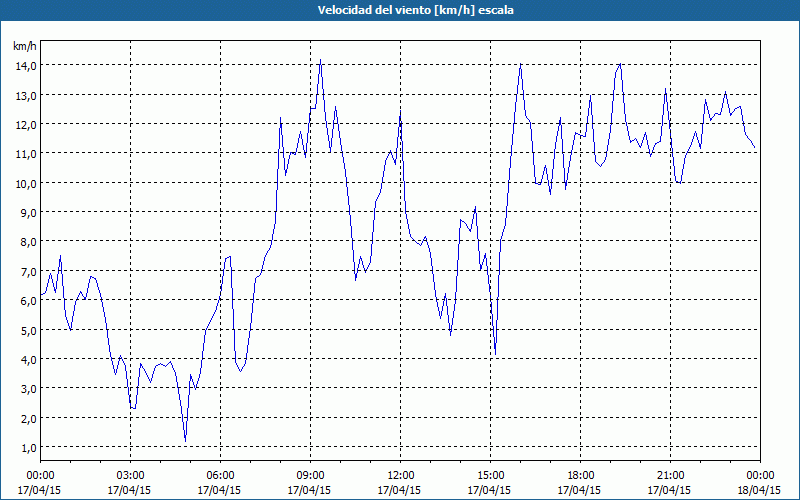Pick the '17/04/15' date under 09:00
The image size is (800, 500).
pyautogui.click(x=310, y=490)
